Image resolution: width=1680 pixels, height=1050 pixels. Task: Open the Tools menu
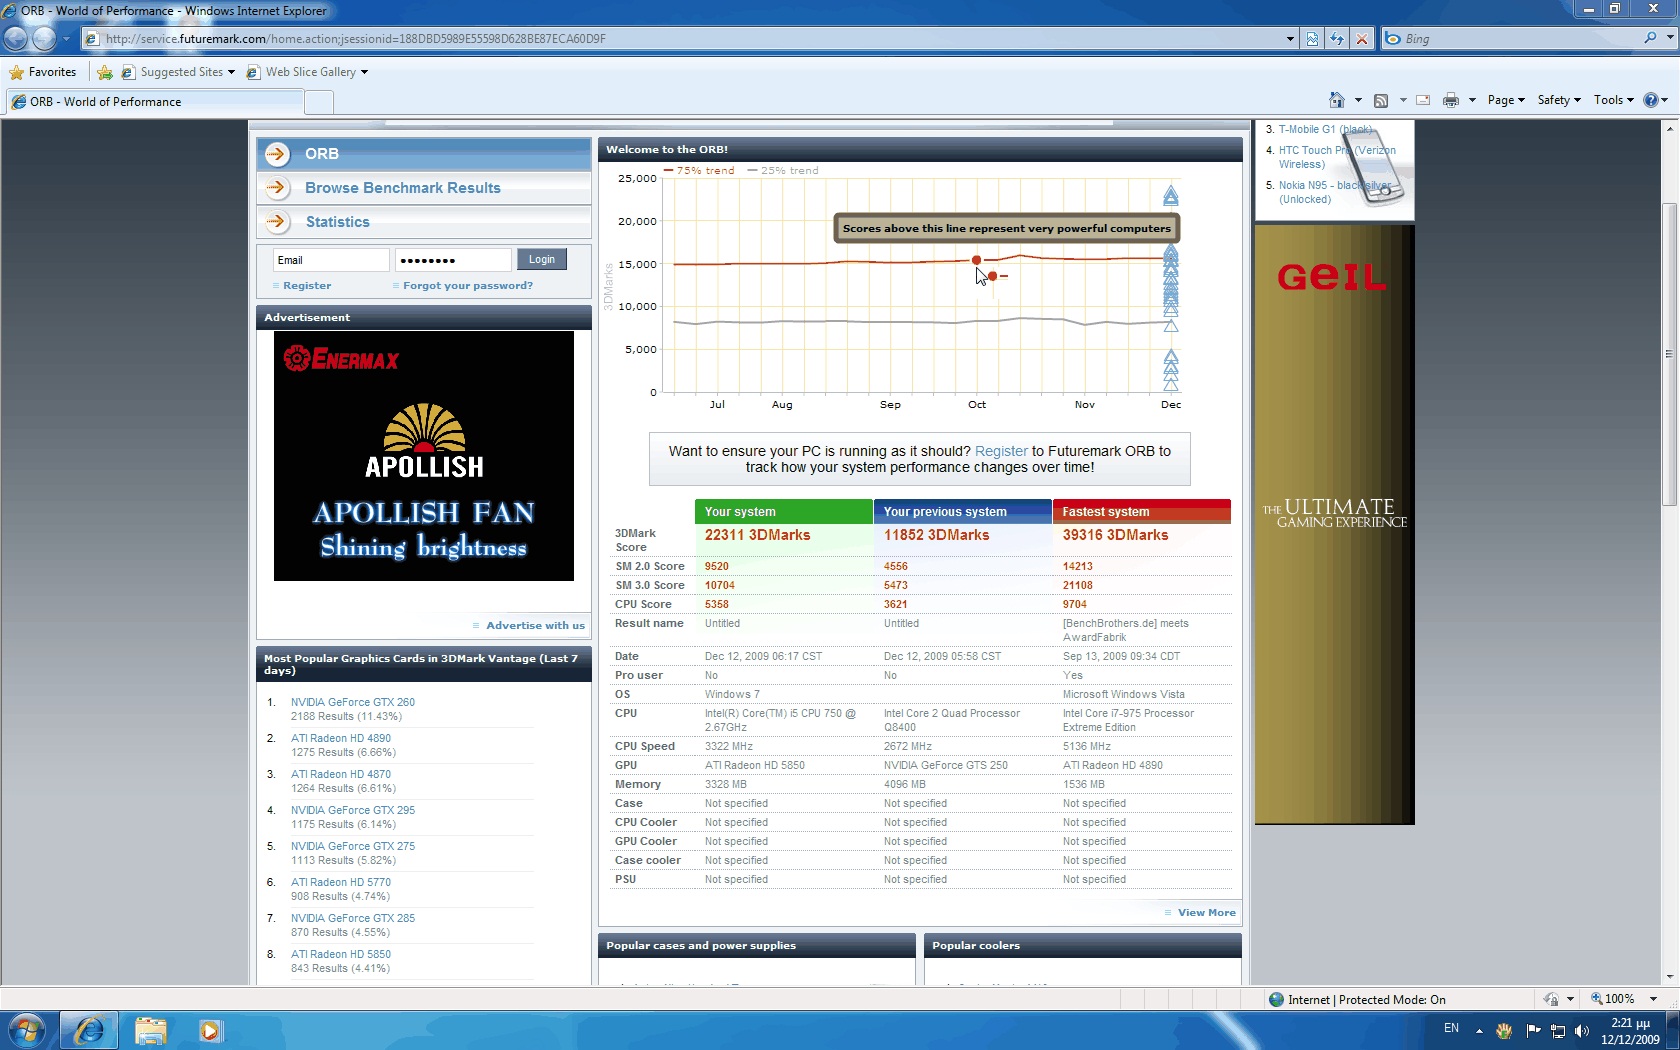1613,100
